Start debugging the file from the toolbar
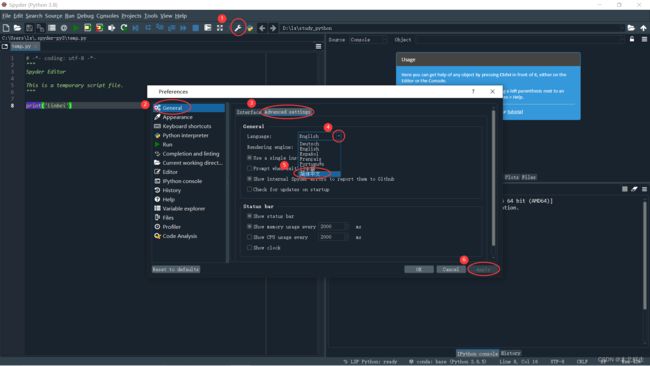This screenshot has height=366, width=650. click(136, 28)
